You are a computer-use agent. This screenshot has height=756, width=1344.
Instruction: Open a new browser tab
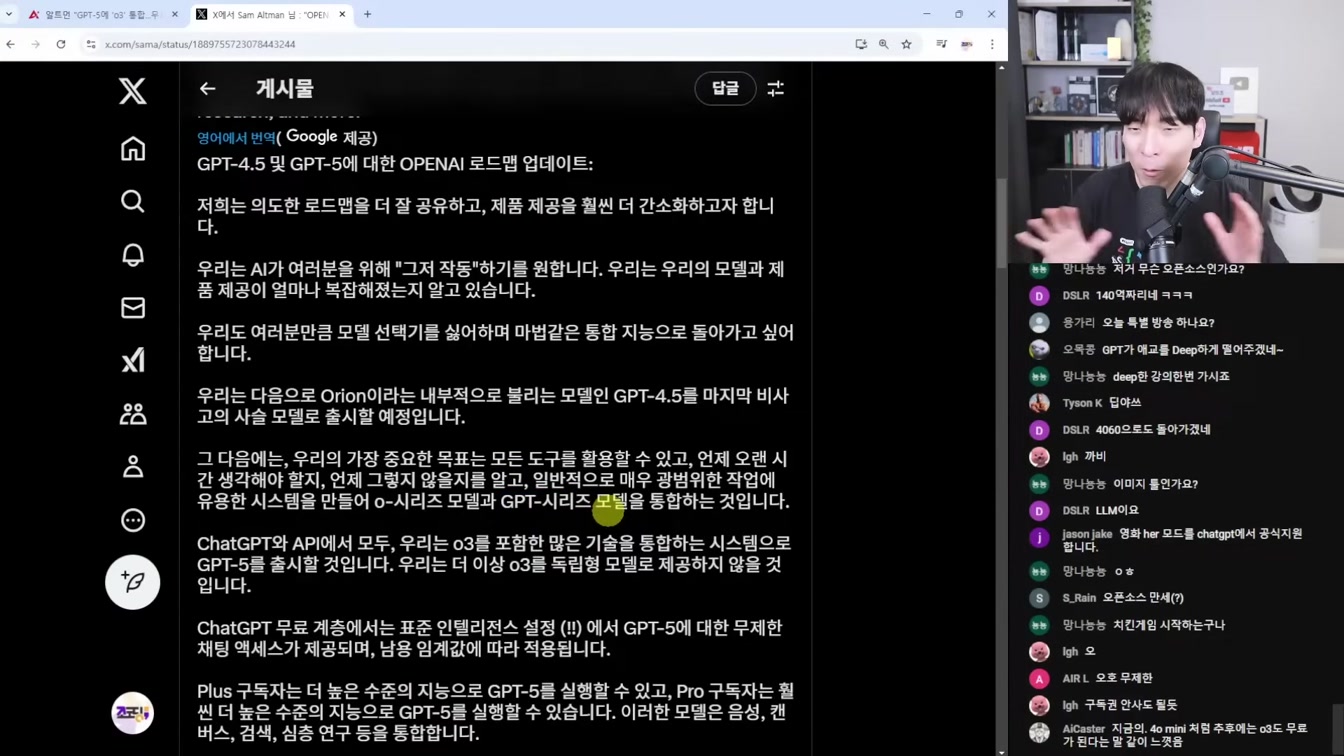367,15
